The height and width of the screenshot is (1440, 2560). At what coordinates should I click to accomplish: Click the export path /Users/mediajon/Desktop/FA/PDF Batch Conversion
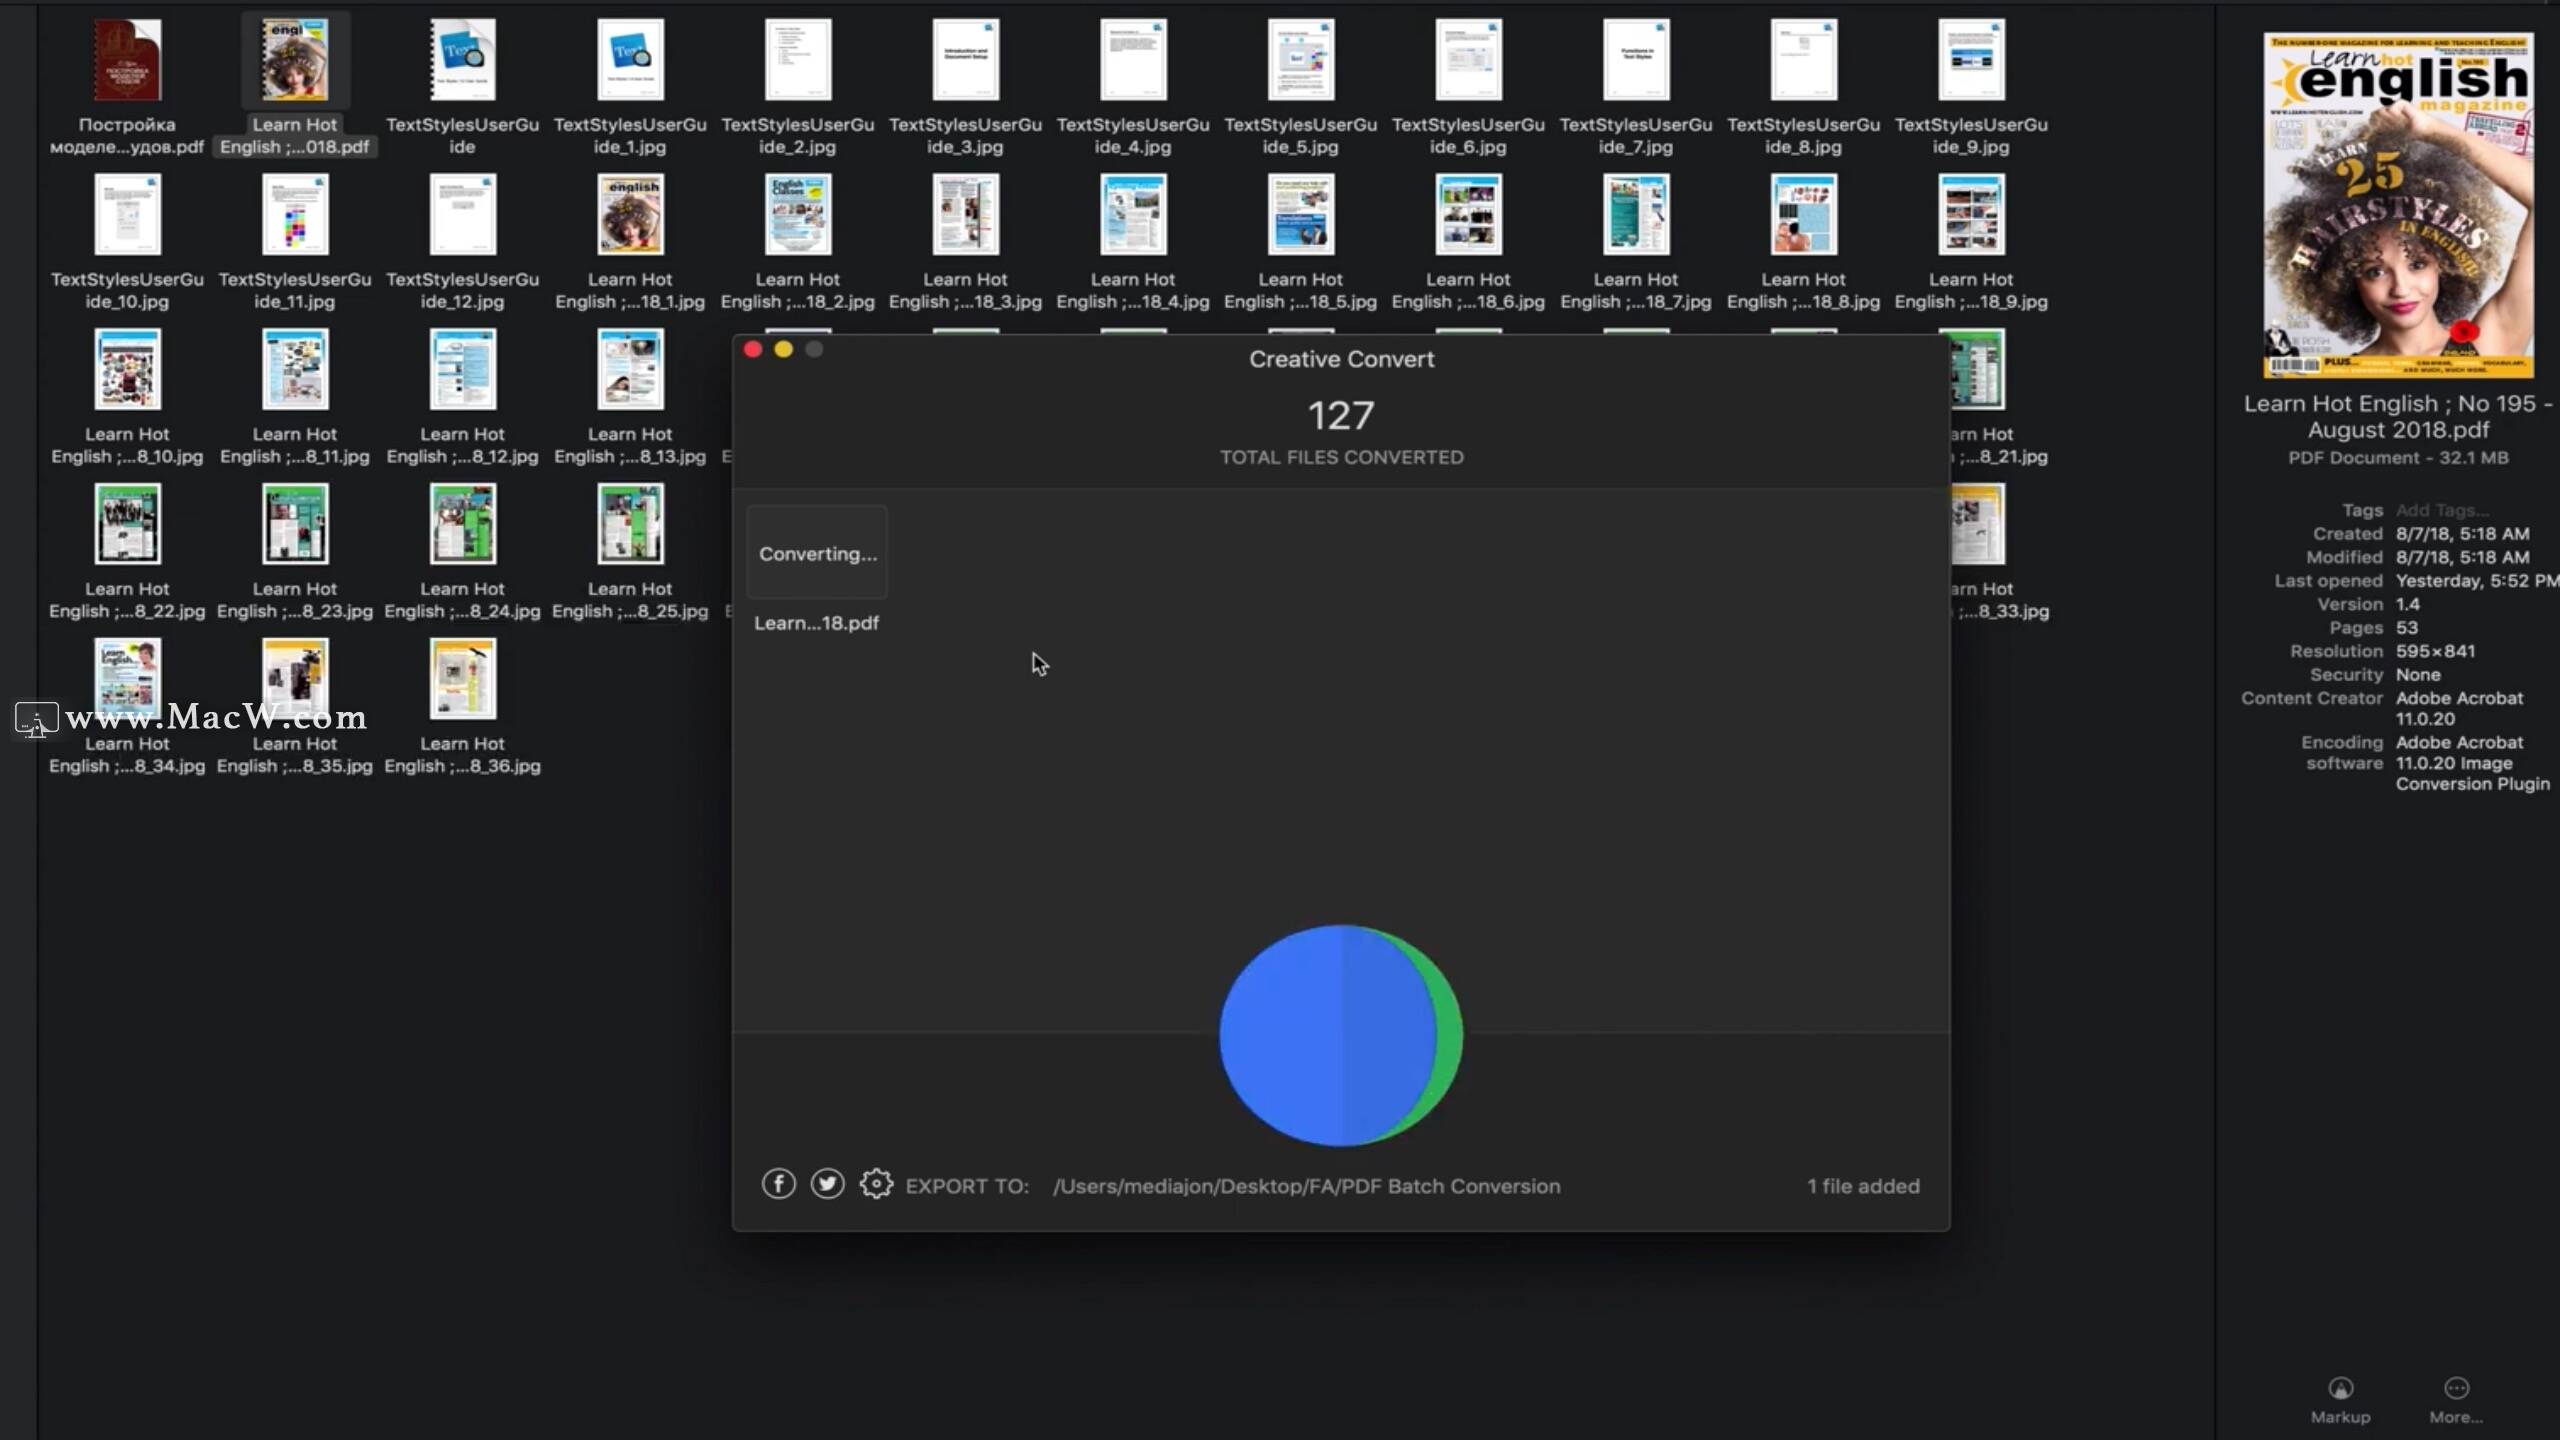(x=1306, y=1186)
